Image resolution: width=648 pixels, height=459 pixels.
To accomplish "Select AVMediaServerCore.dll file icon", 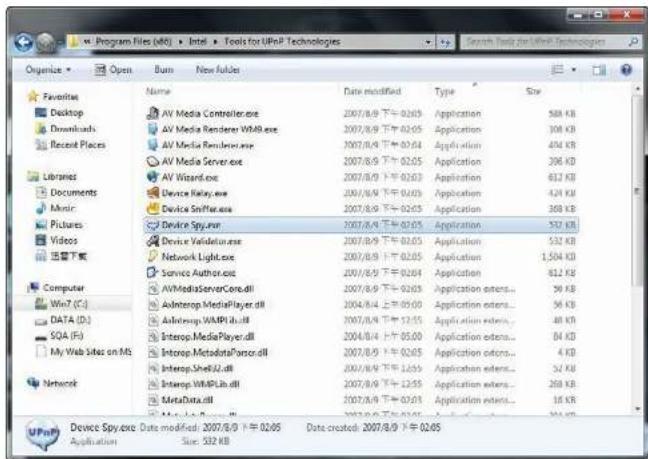I will 153,289.
